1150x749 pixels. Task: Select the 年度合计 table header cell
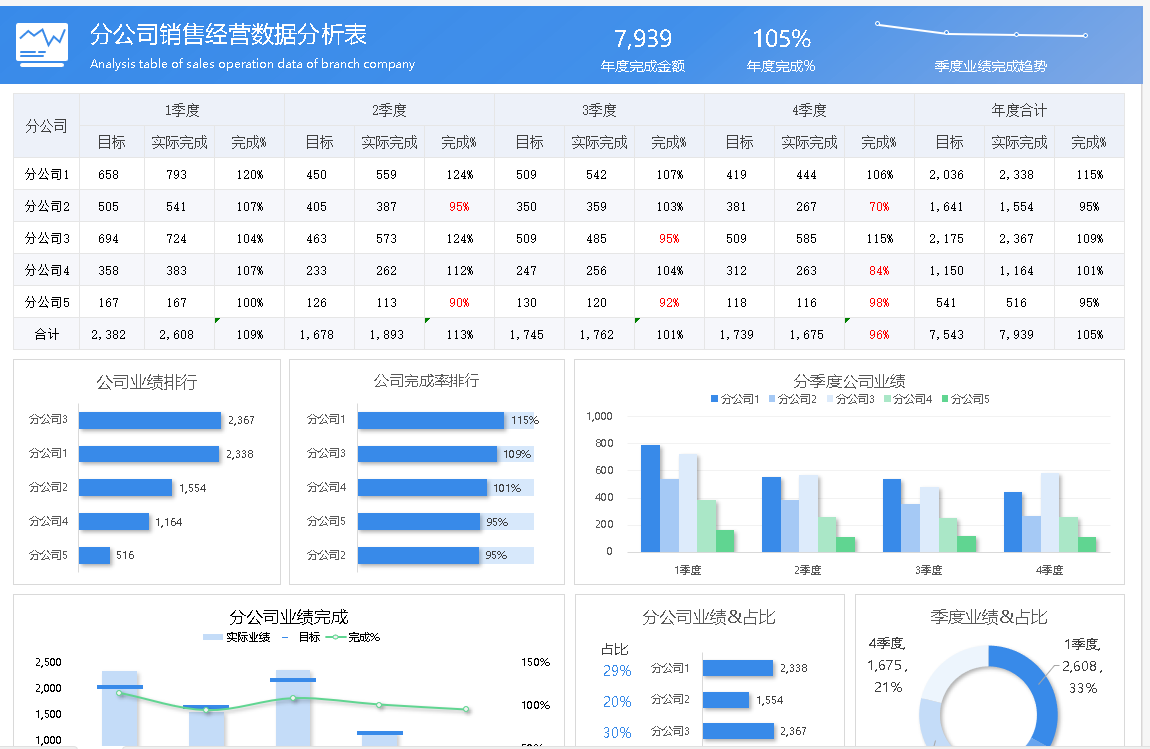(x=1019, y=110)
